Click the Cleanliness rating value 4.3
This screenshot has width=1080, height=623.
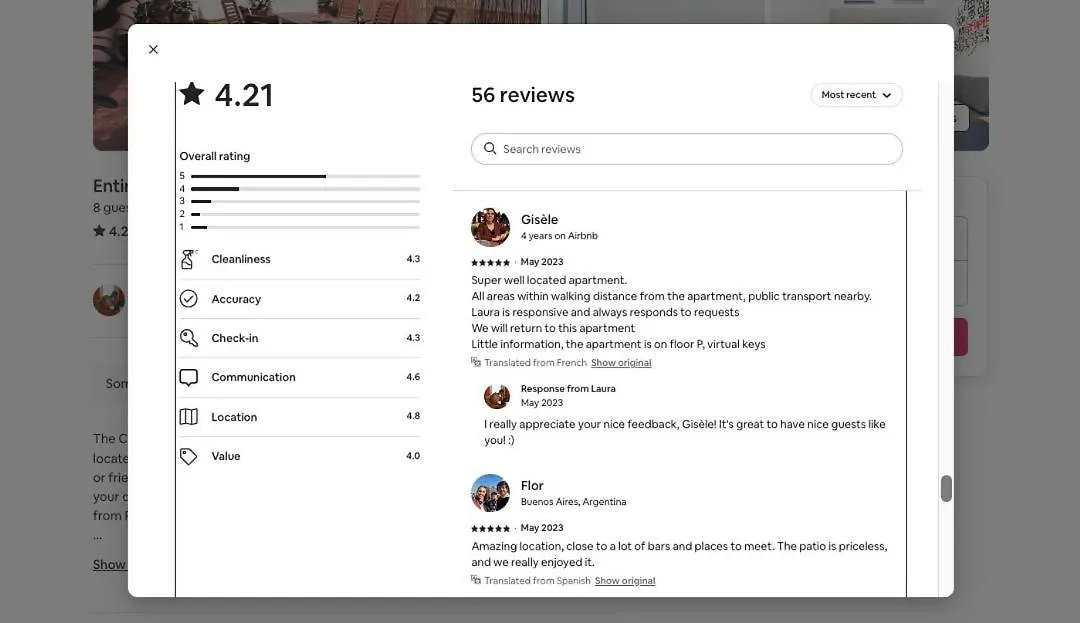[413, 259]
